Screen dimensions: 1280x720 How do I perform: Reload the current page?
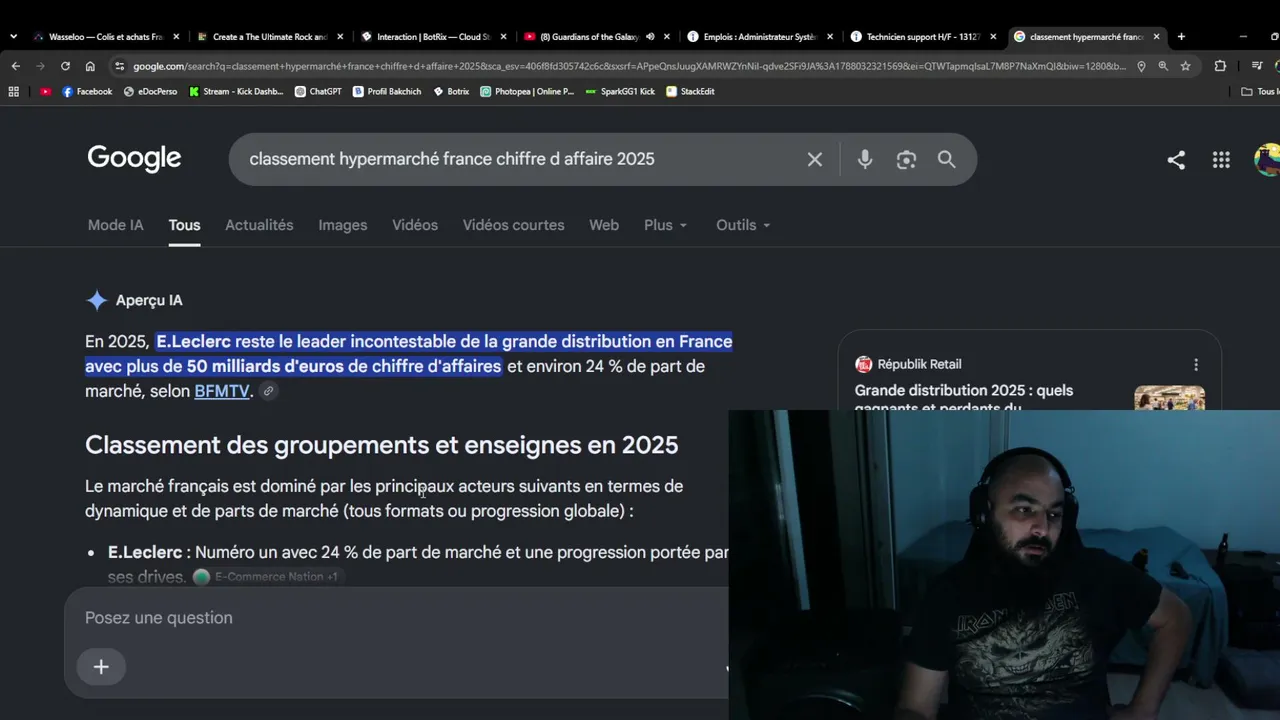[x=65, y=66]
